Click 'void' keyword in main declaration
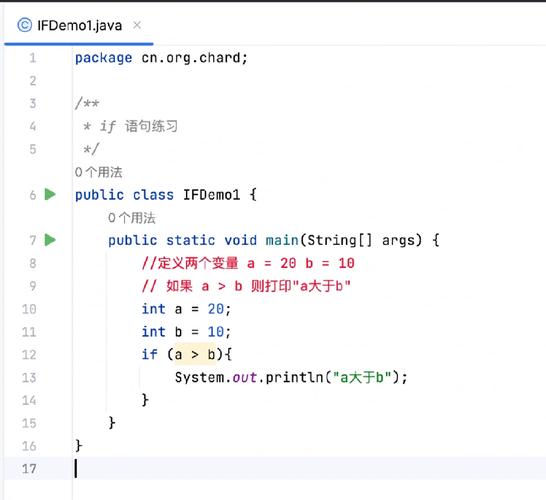 point(240,240)
